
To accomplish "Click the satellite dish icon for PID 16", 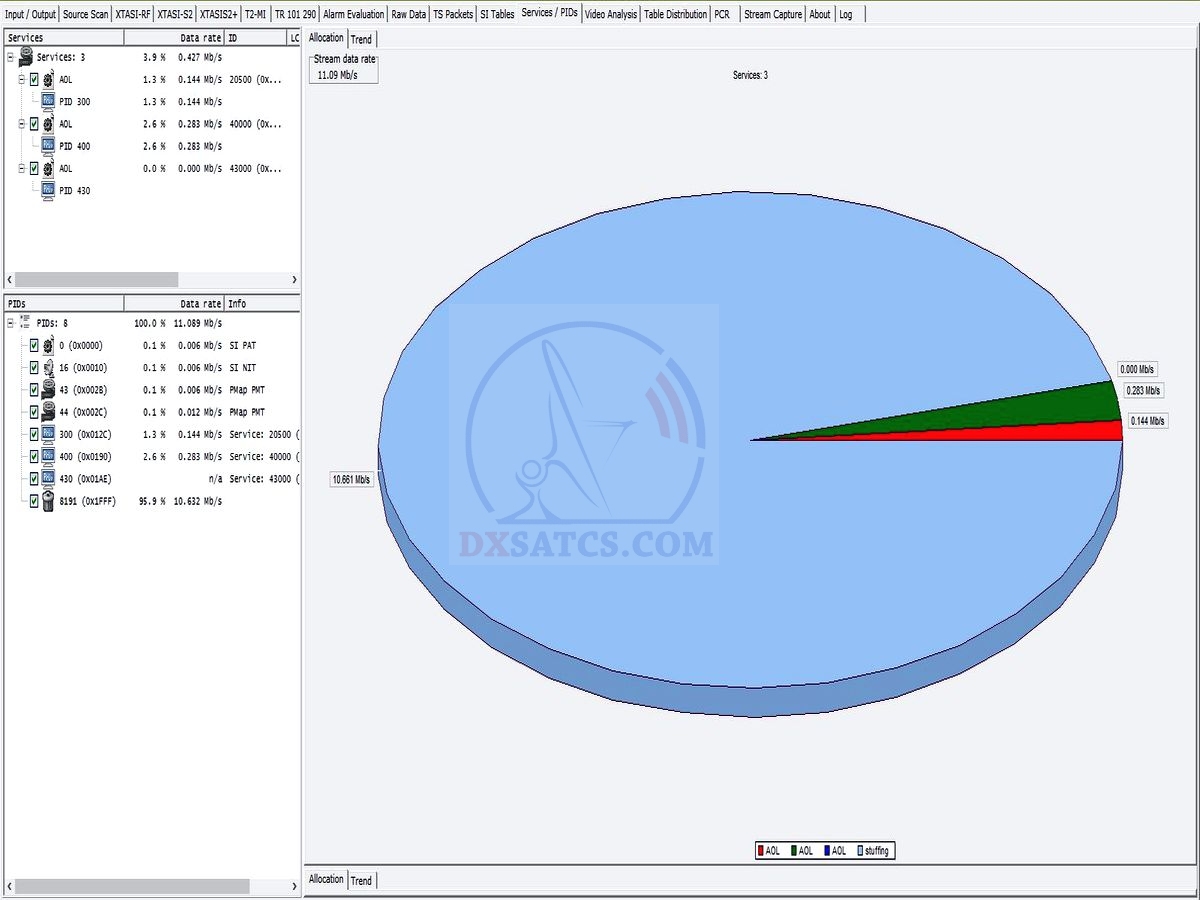I will (48, 368).
